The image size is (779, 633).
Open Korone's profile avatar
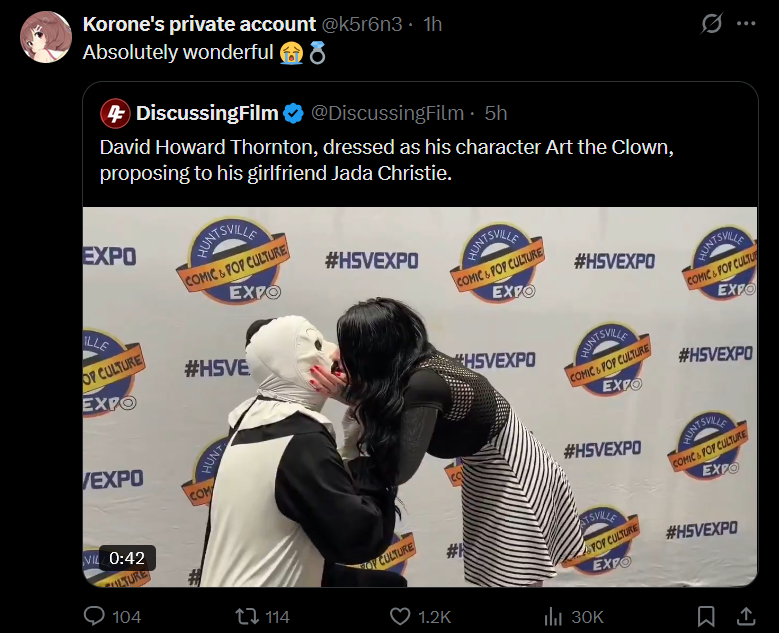pyautogui.click(x=46, y=37)
